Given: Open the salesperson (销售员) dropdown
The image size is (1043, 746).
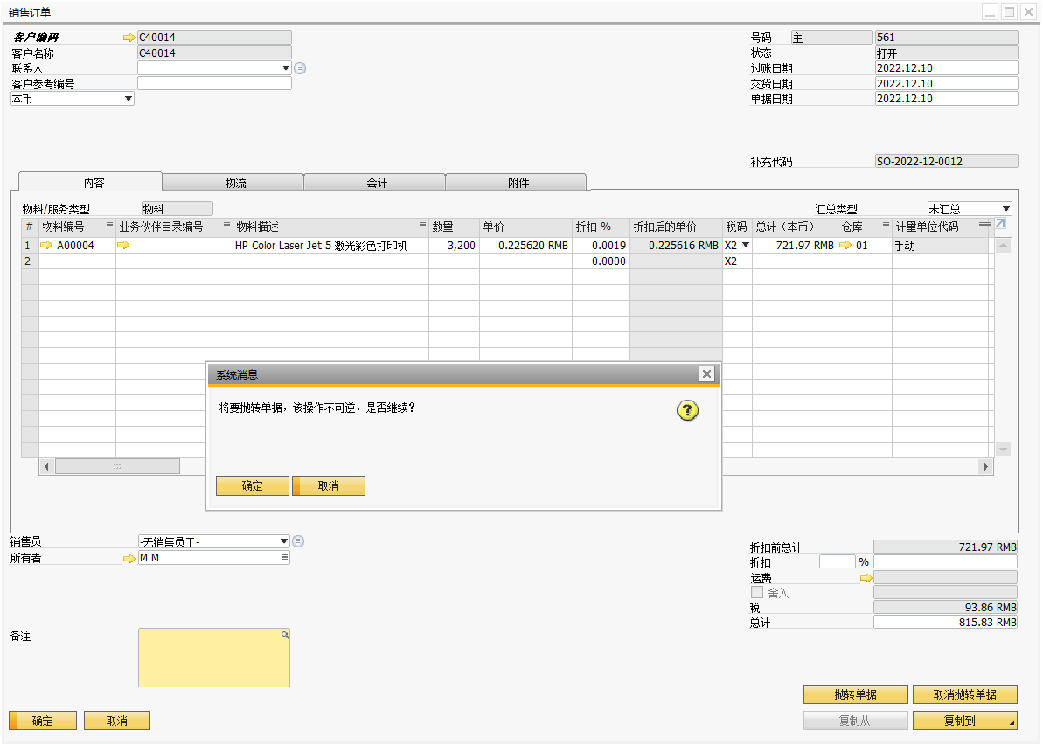Looking at the screenshot, I should pos(284,542).
